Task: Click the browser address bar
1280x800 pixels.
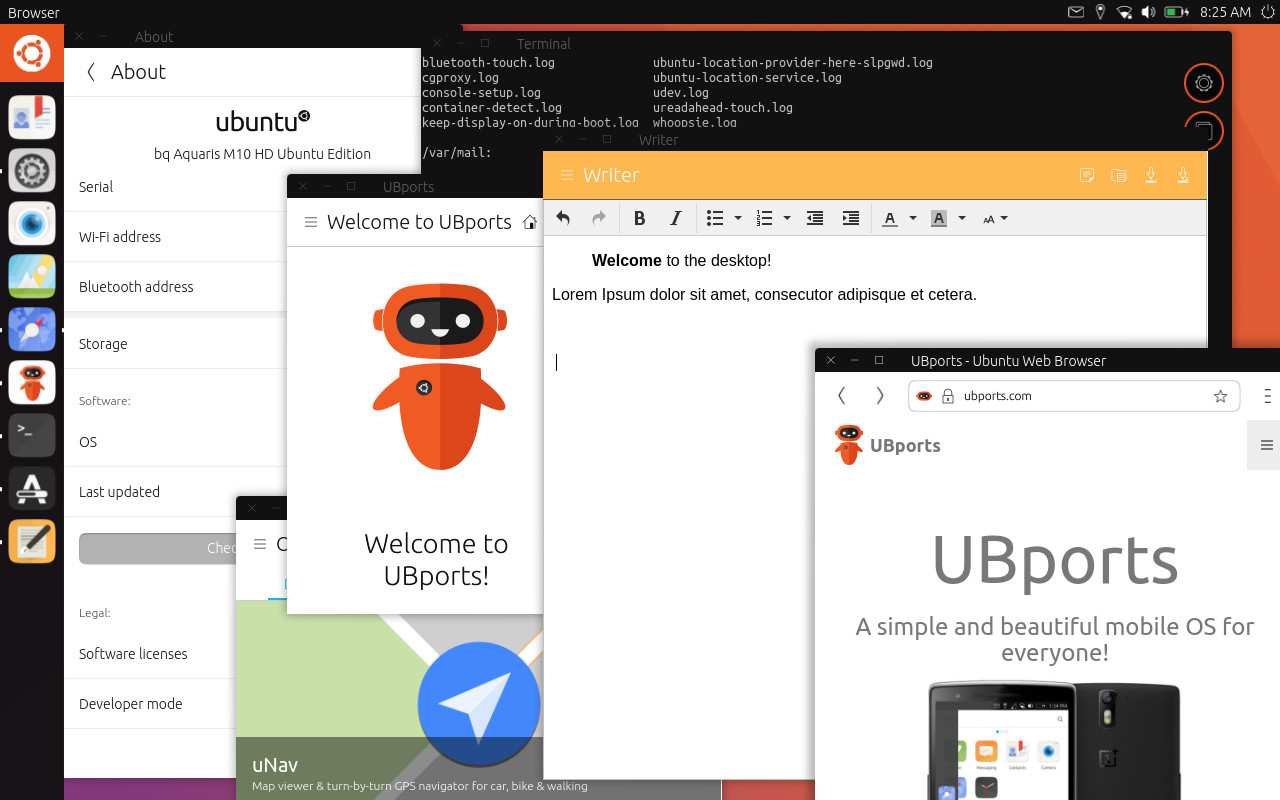Action: (x=1060, y=396)
